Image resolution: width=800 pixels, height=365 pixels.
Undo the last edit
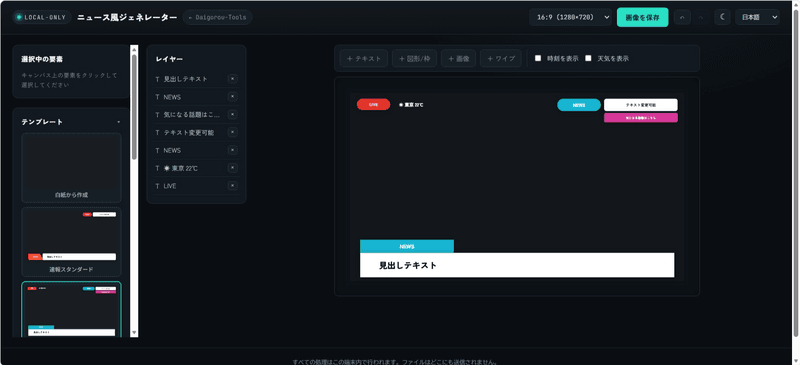[682, 17]
